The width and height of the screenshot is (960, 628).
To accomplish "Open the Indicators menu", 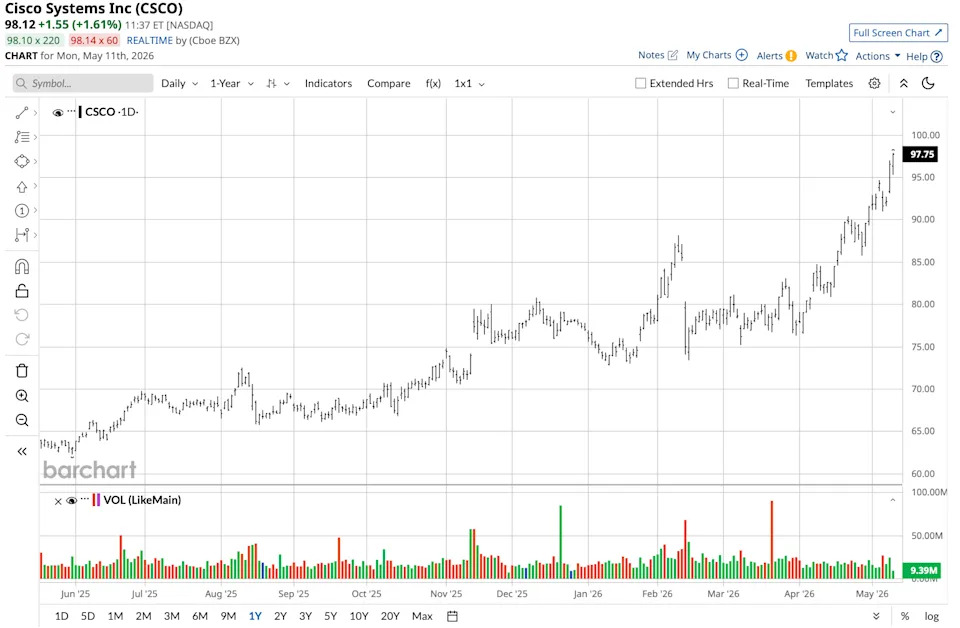I will point(328,83).
